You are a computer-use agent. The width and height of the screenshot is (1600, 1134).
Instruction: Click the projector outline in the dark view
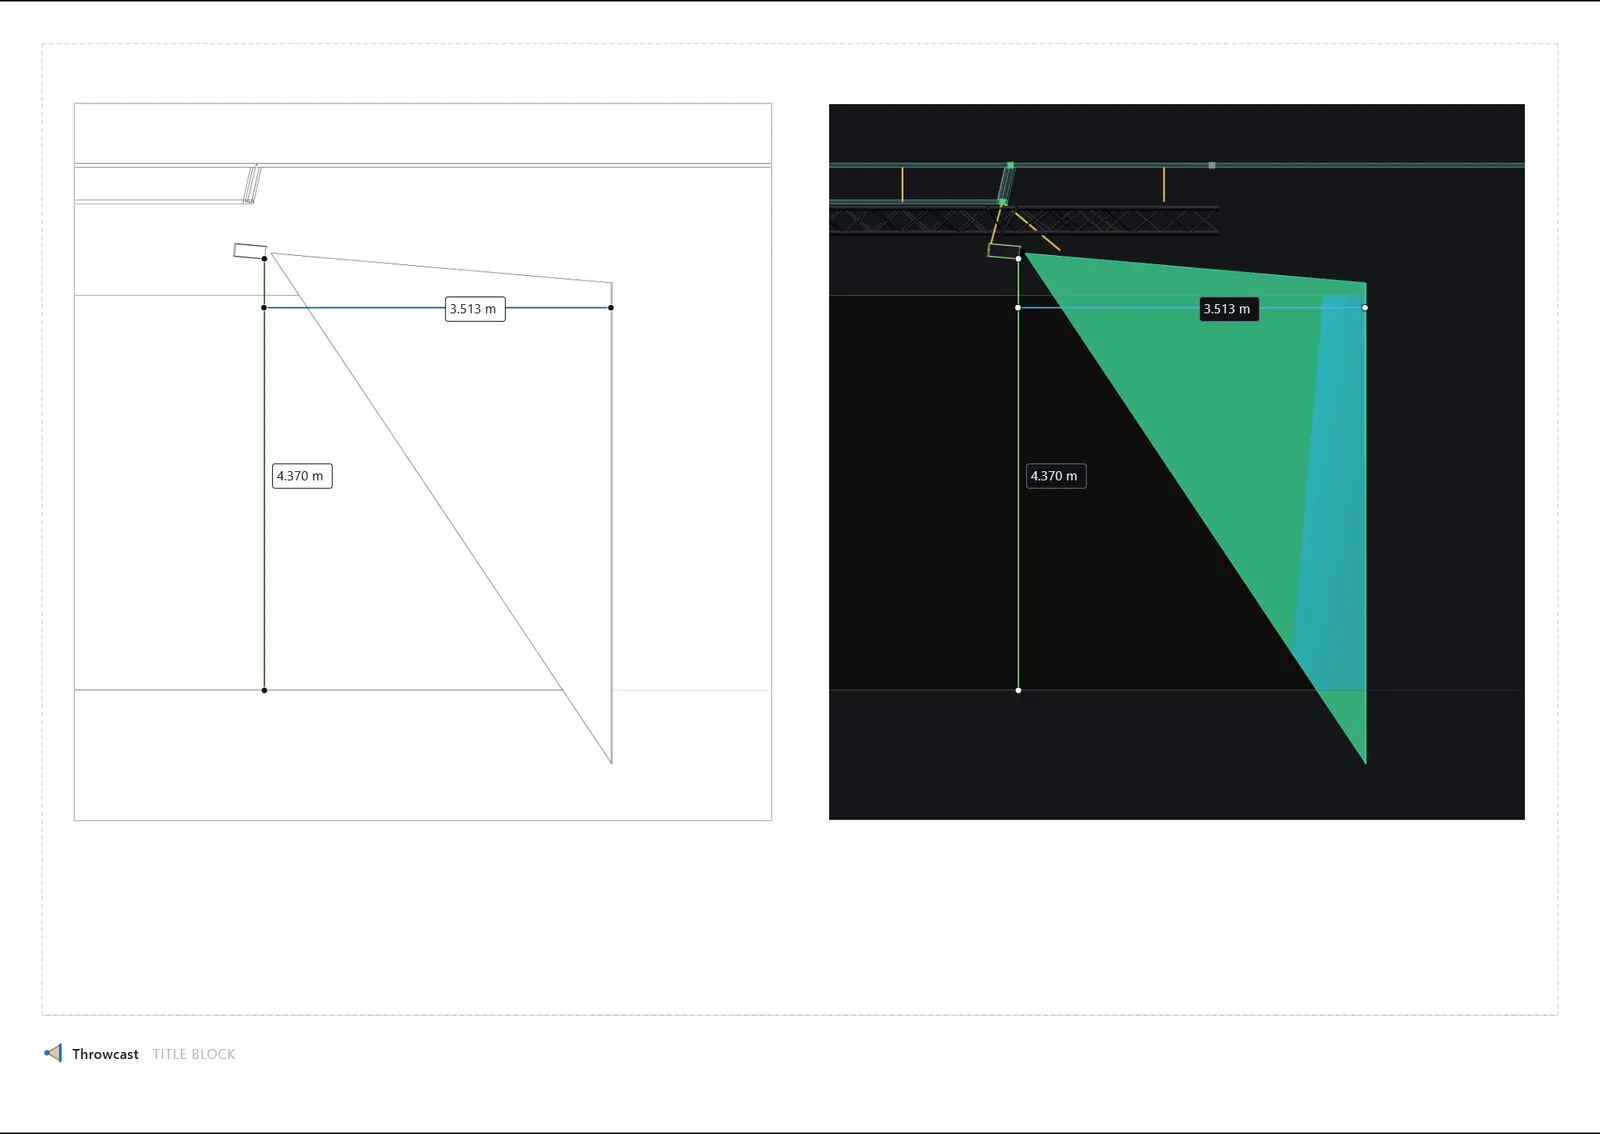pyautogui.click(x=1004, y=251)
